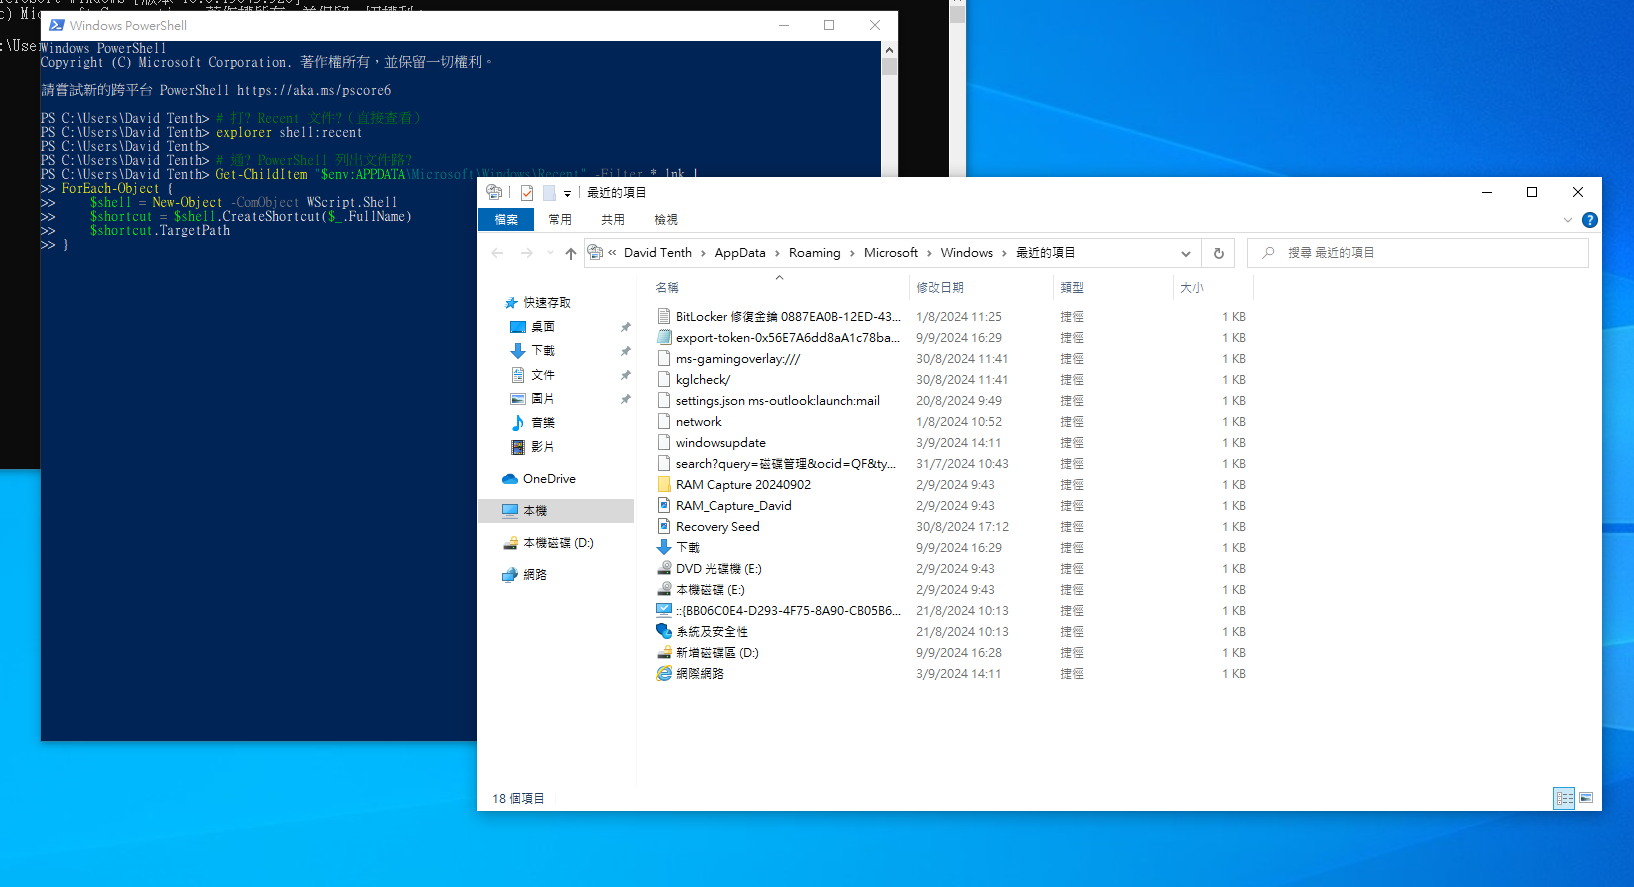This screenshot has height=887, width=1634.
Task: Click the 網際網路 Internet Explorer icon
Action: [664, 674]
